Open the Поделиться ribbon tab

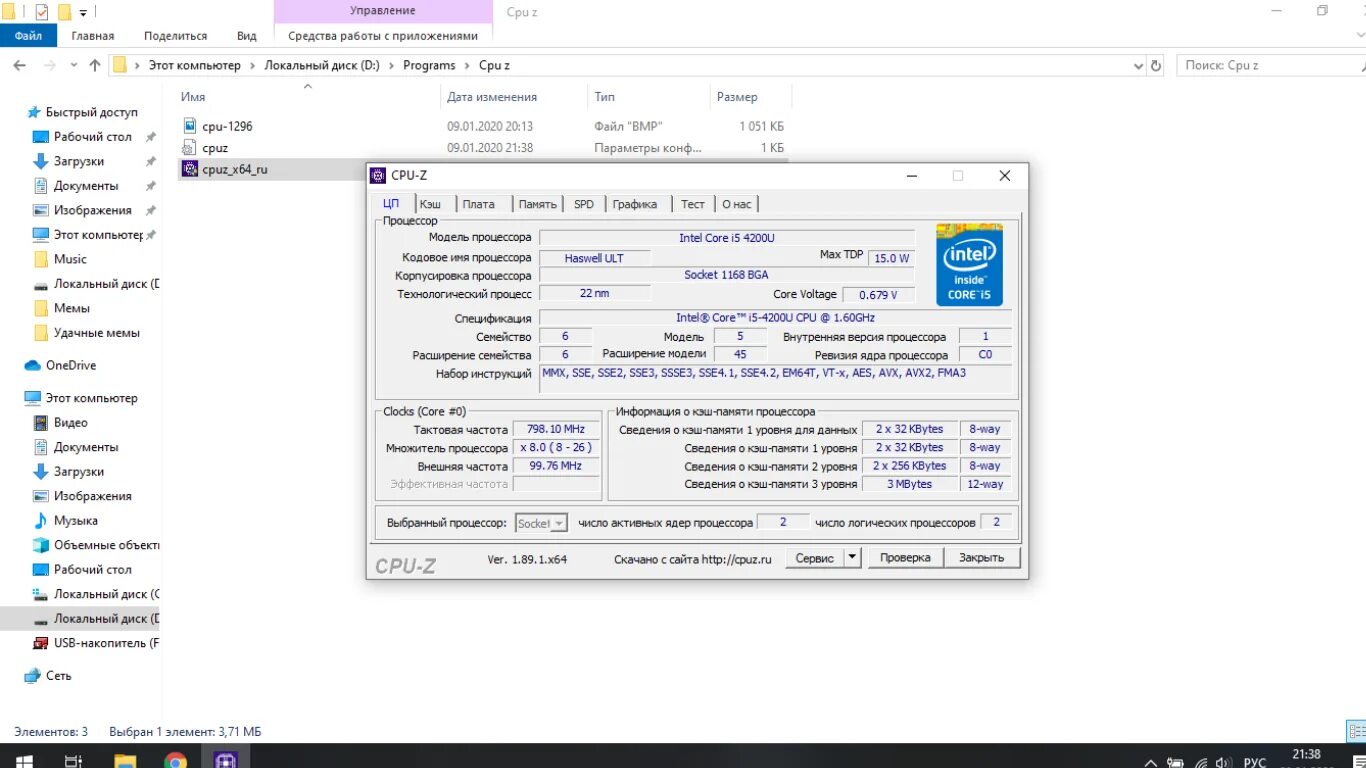coord(175,35)
